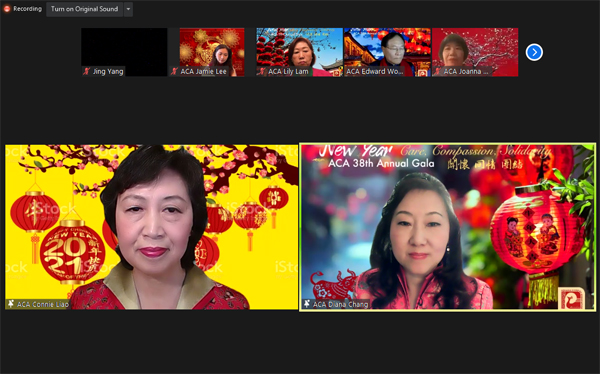Click muted mic icon beside ACA Jamie Lee
The image size is (600, 374).
[x=174, y=71]
